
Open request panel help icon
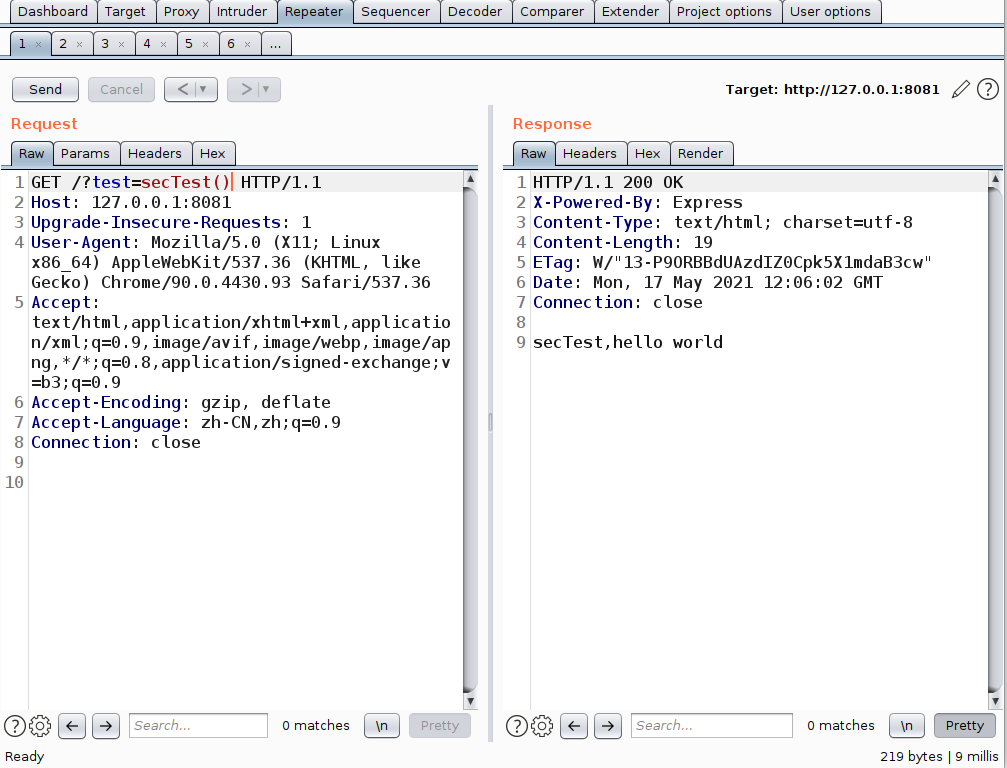(15, 726)
